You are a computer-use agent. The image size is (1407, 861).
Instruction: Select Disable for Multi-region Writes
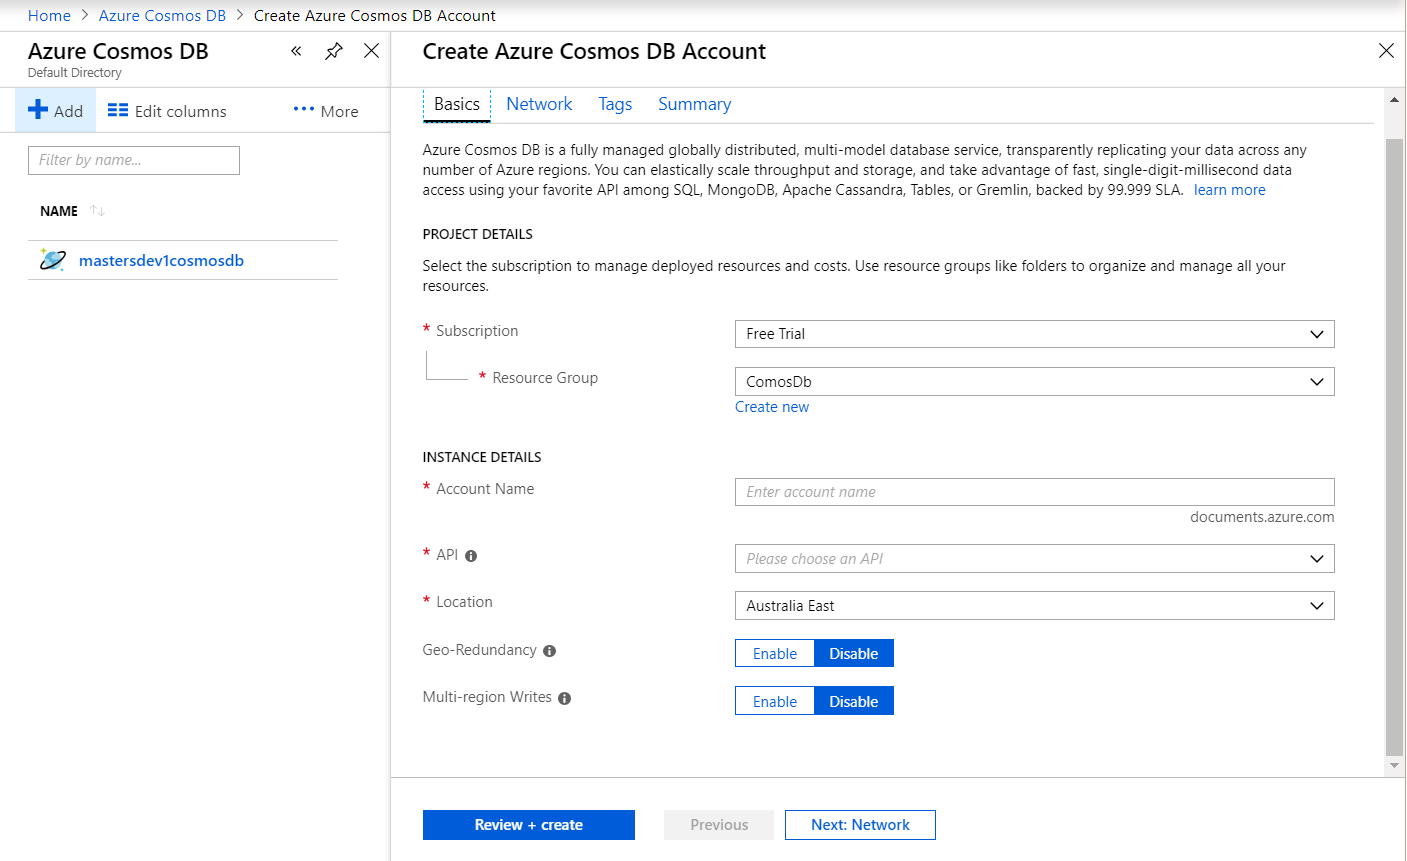pos(853,701)
